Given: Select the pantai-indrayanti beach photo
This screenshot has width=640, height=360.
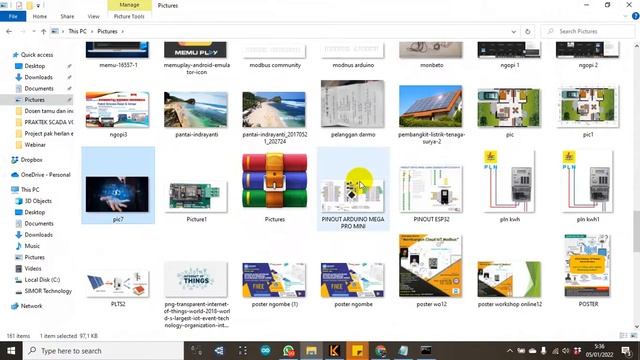Looking at the screenshot, I should pyautogui.click(x=196, y=110).
